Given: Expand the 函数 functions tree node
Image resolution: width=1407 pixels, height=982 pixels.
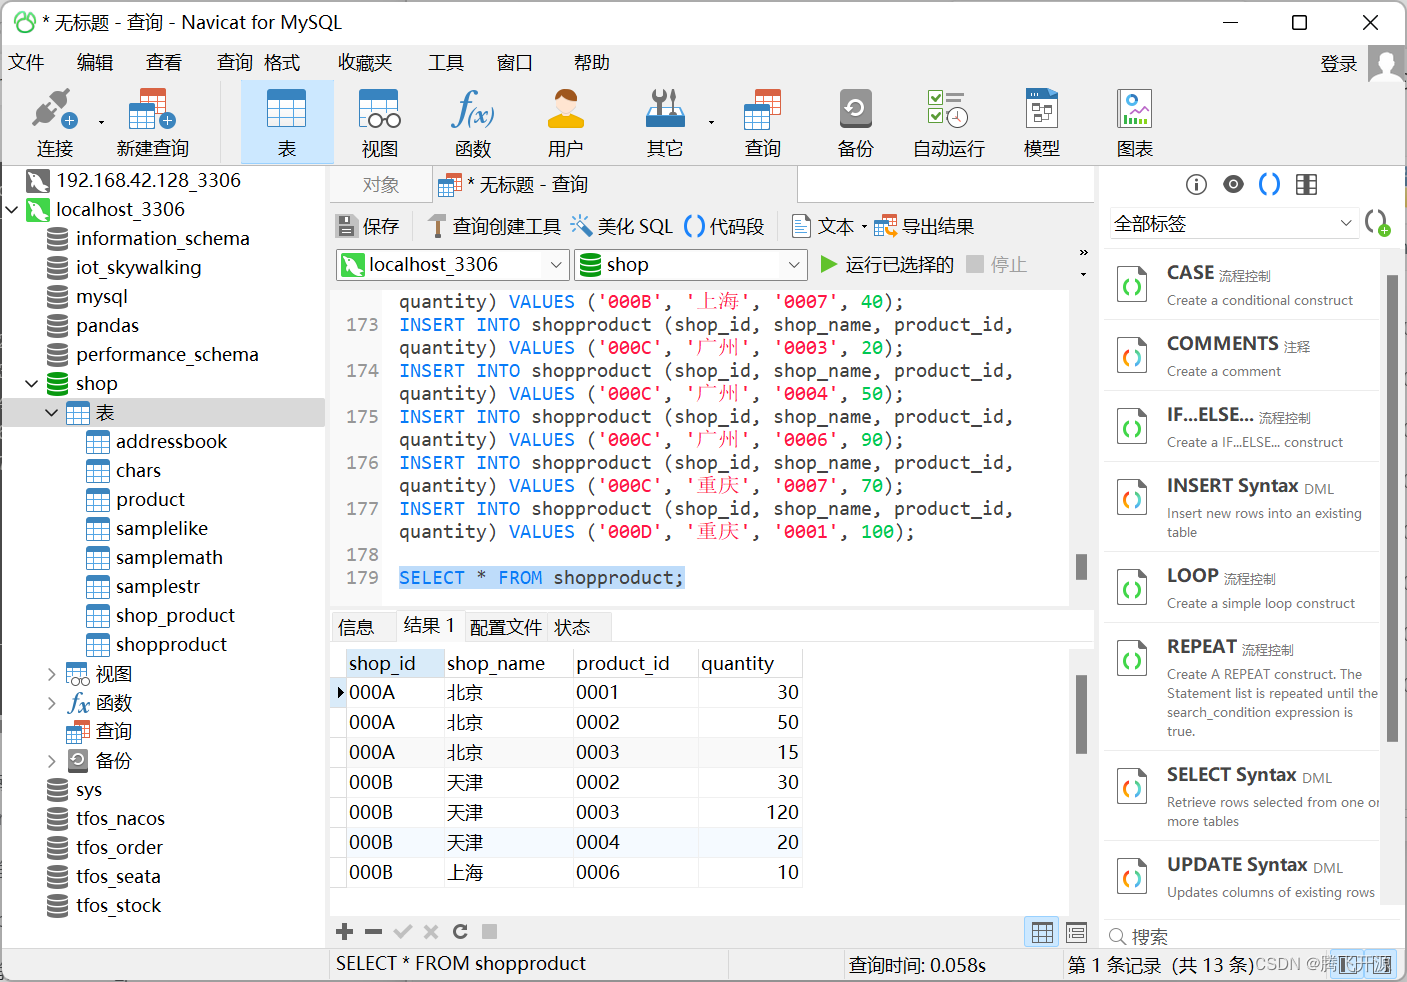Looking at the screenshot, I should [52, 703].
